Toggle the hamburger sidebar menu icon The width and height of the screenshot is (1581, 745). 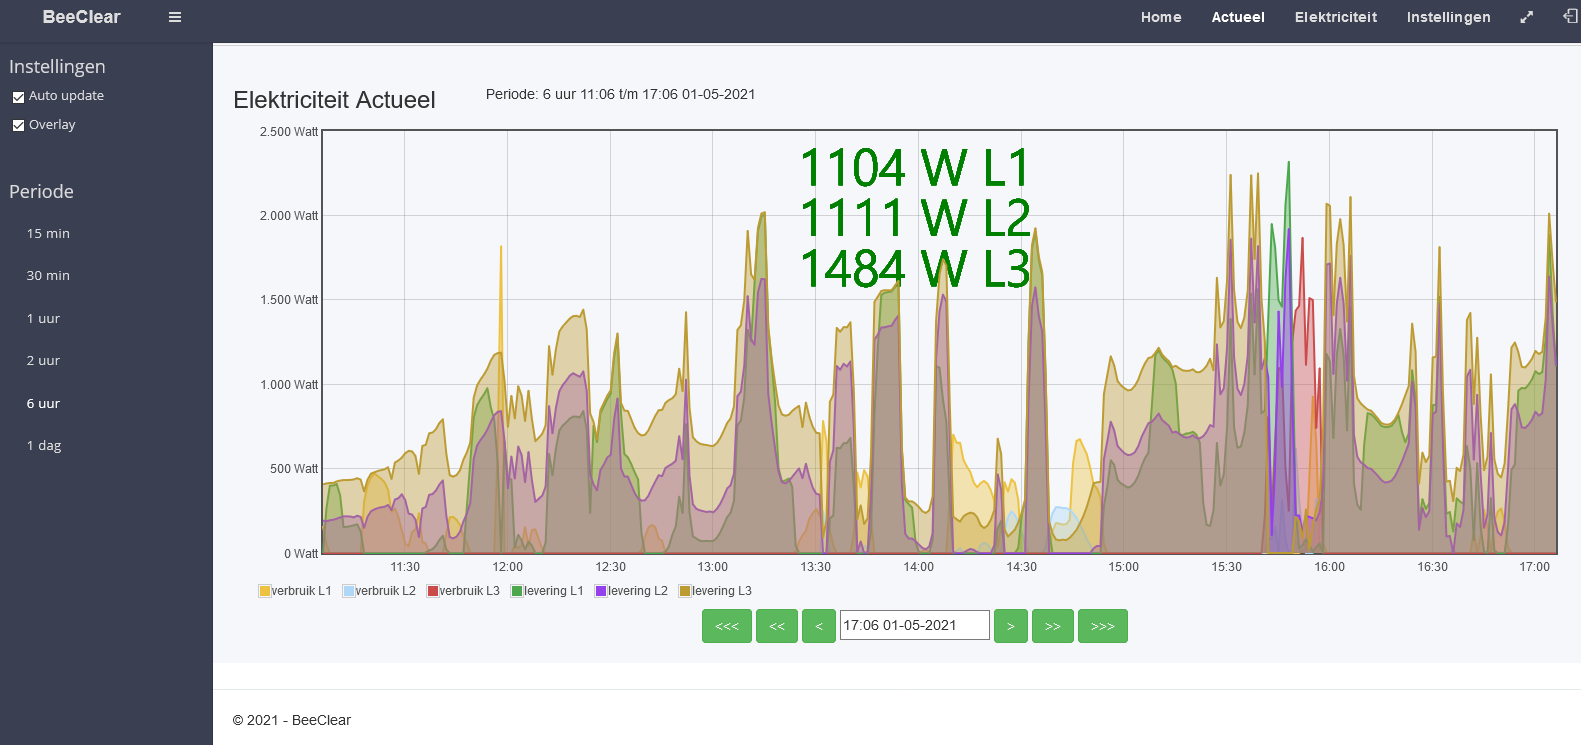175,17
